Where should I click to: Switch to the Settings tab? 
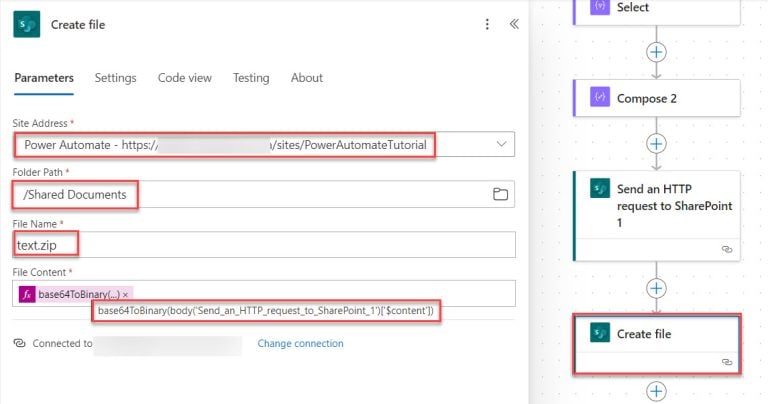tap(116, 78)
